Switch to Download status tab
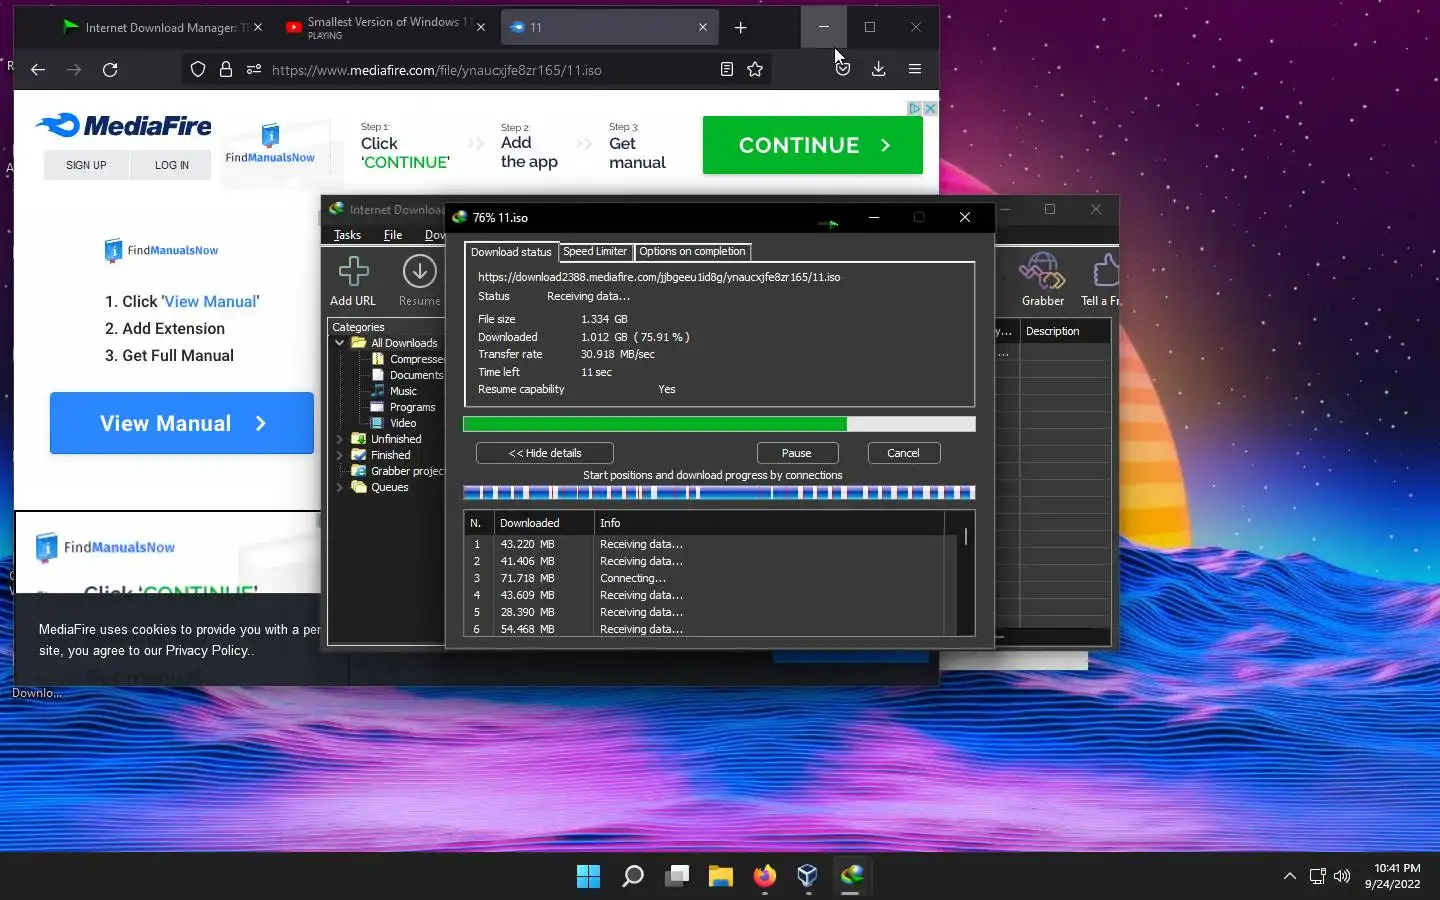1440x900 pixels. coord(511,252)
